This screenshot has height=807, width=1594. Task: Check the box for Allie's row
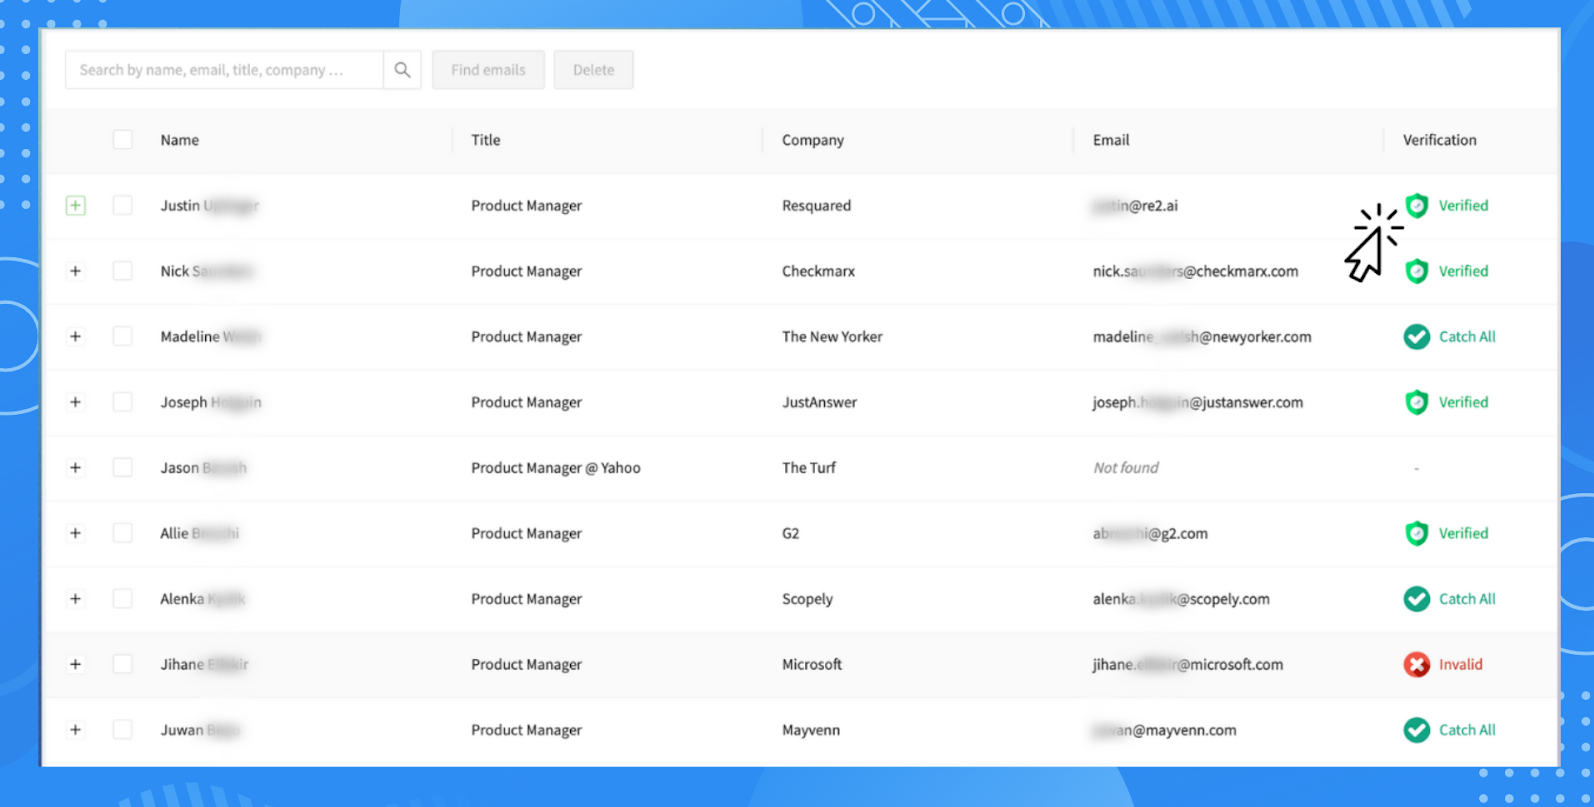(x=122, y=533)
